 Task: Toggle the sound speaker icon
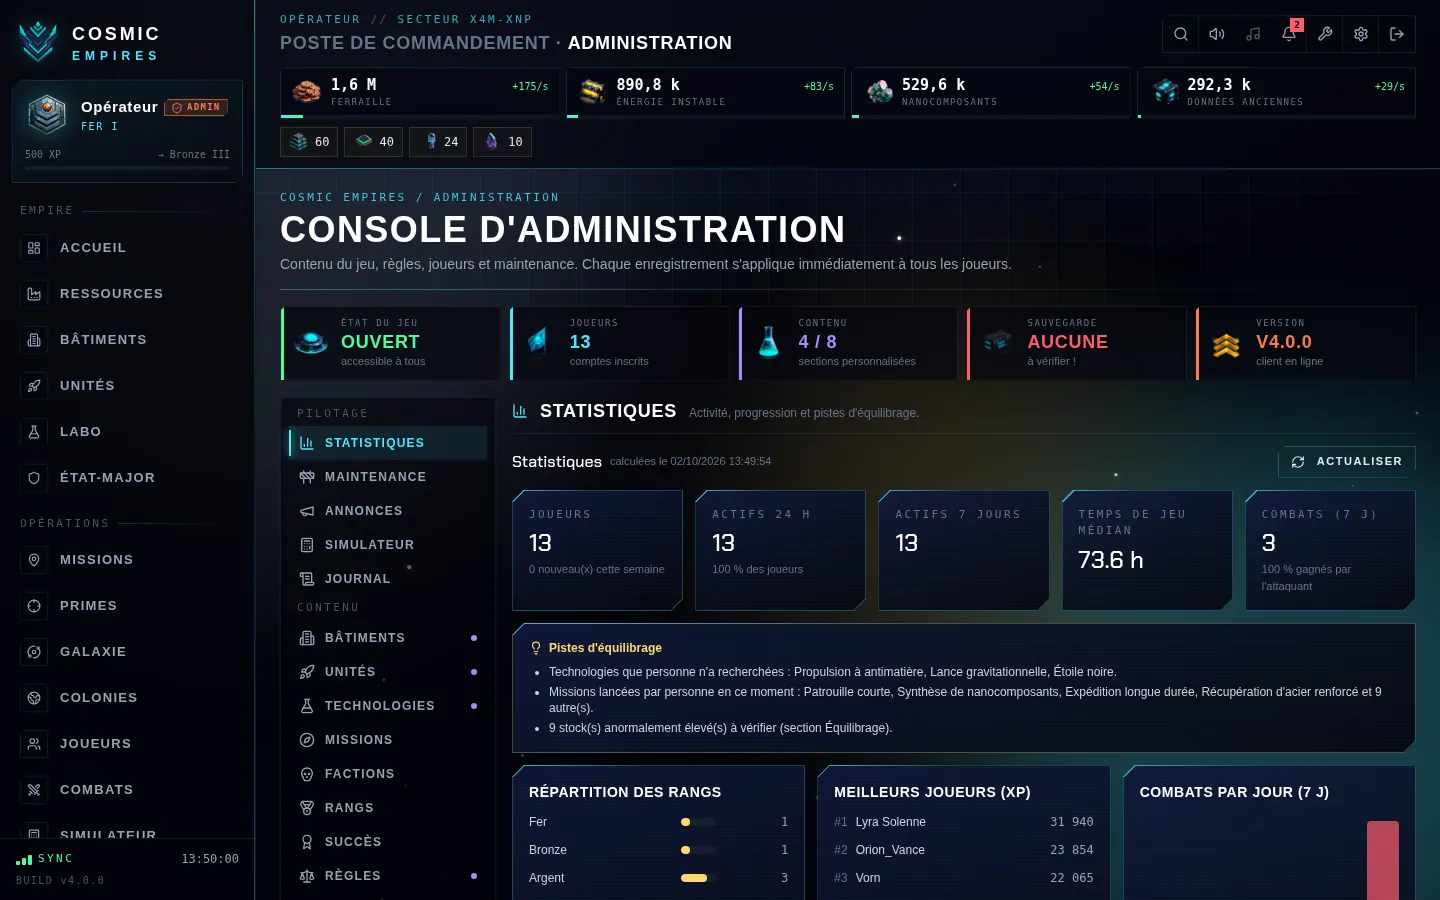(1217, 34)
